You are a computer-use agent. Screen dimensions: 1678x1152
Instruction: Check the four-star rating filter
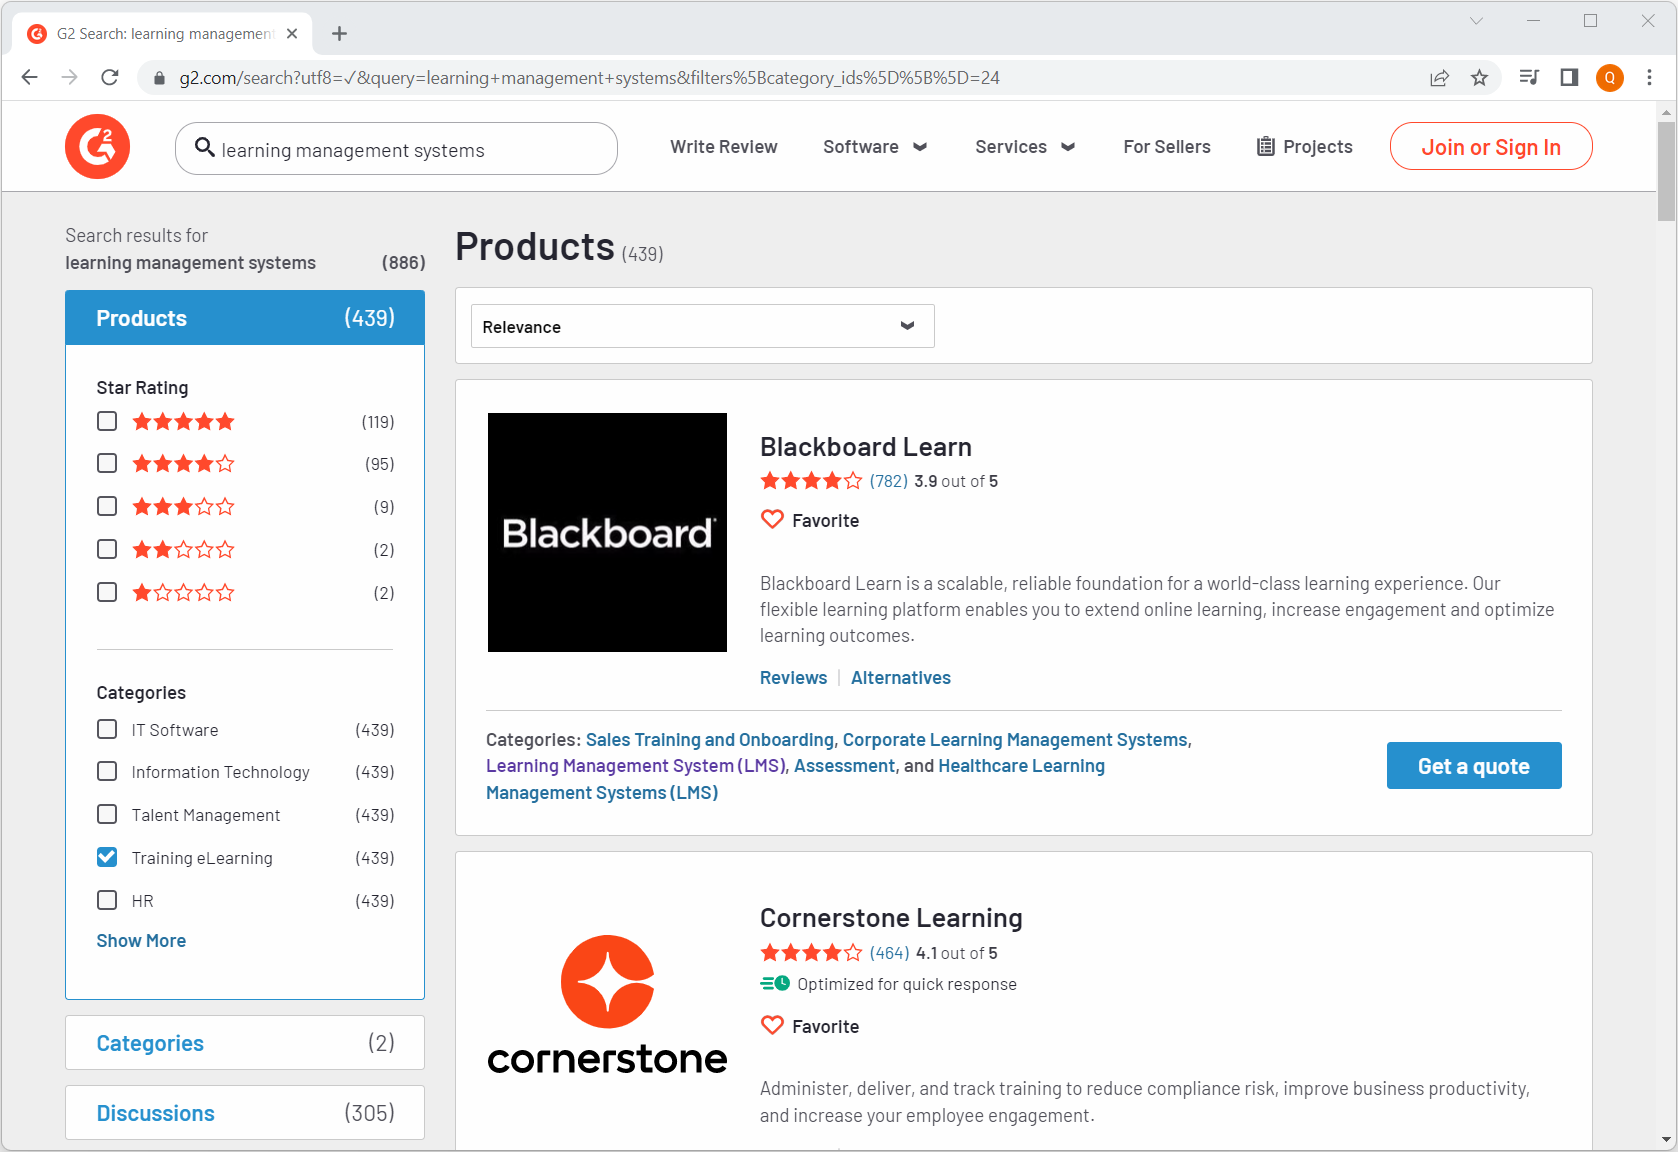107,463
